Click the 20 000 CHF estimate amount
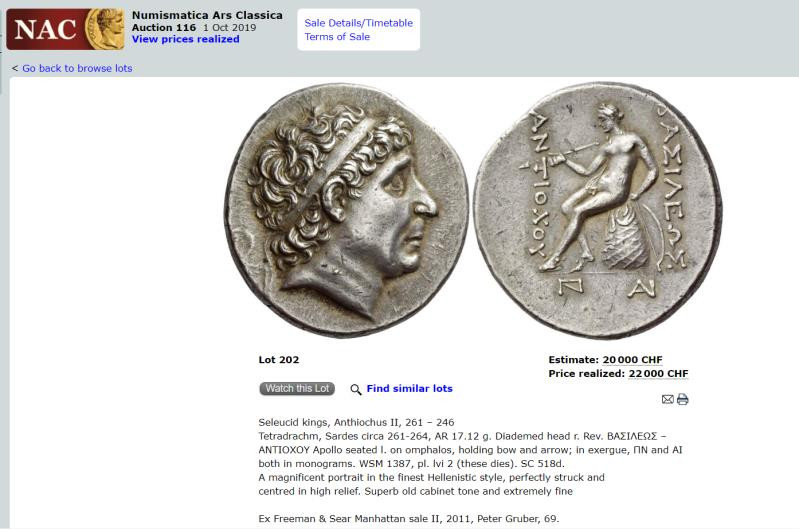 pos(632,360)
